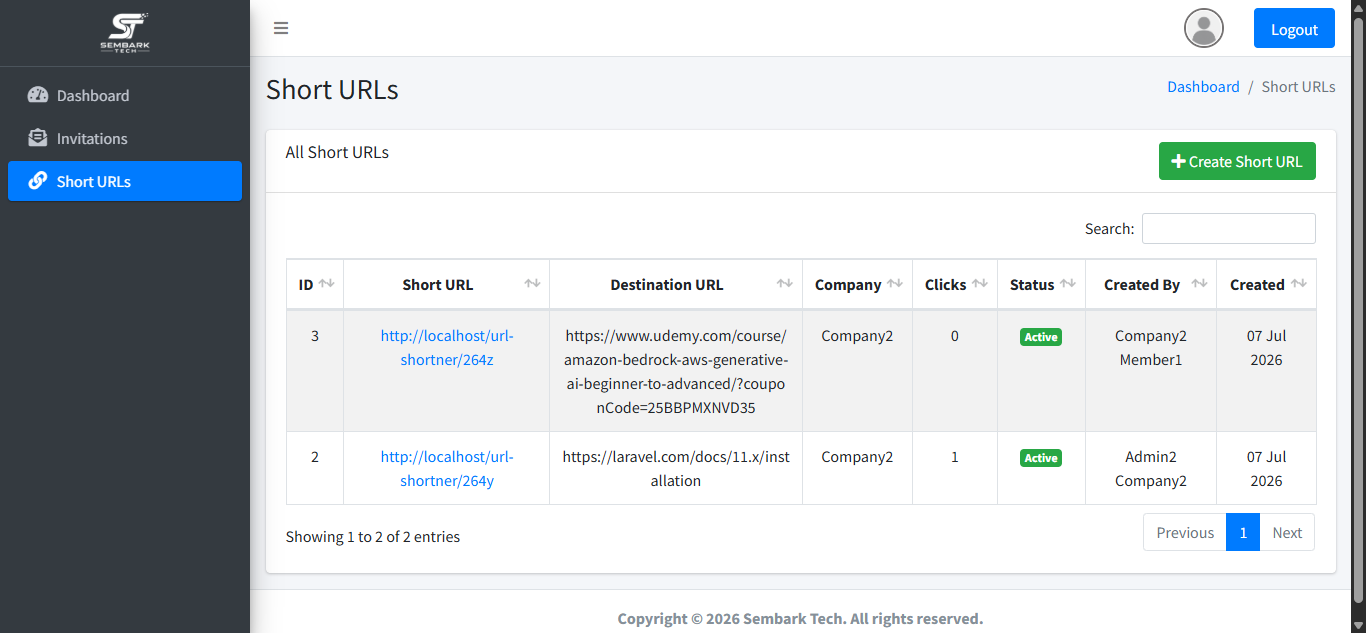Click the Active badge in row 2
The height and width of the screenshot is (633, 1366).
pyautogui.click(x=1041, y=458)
